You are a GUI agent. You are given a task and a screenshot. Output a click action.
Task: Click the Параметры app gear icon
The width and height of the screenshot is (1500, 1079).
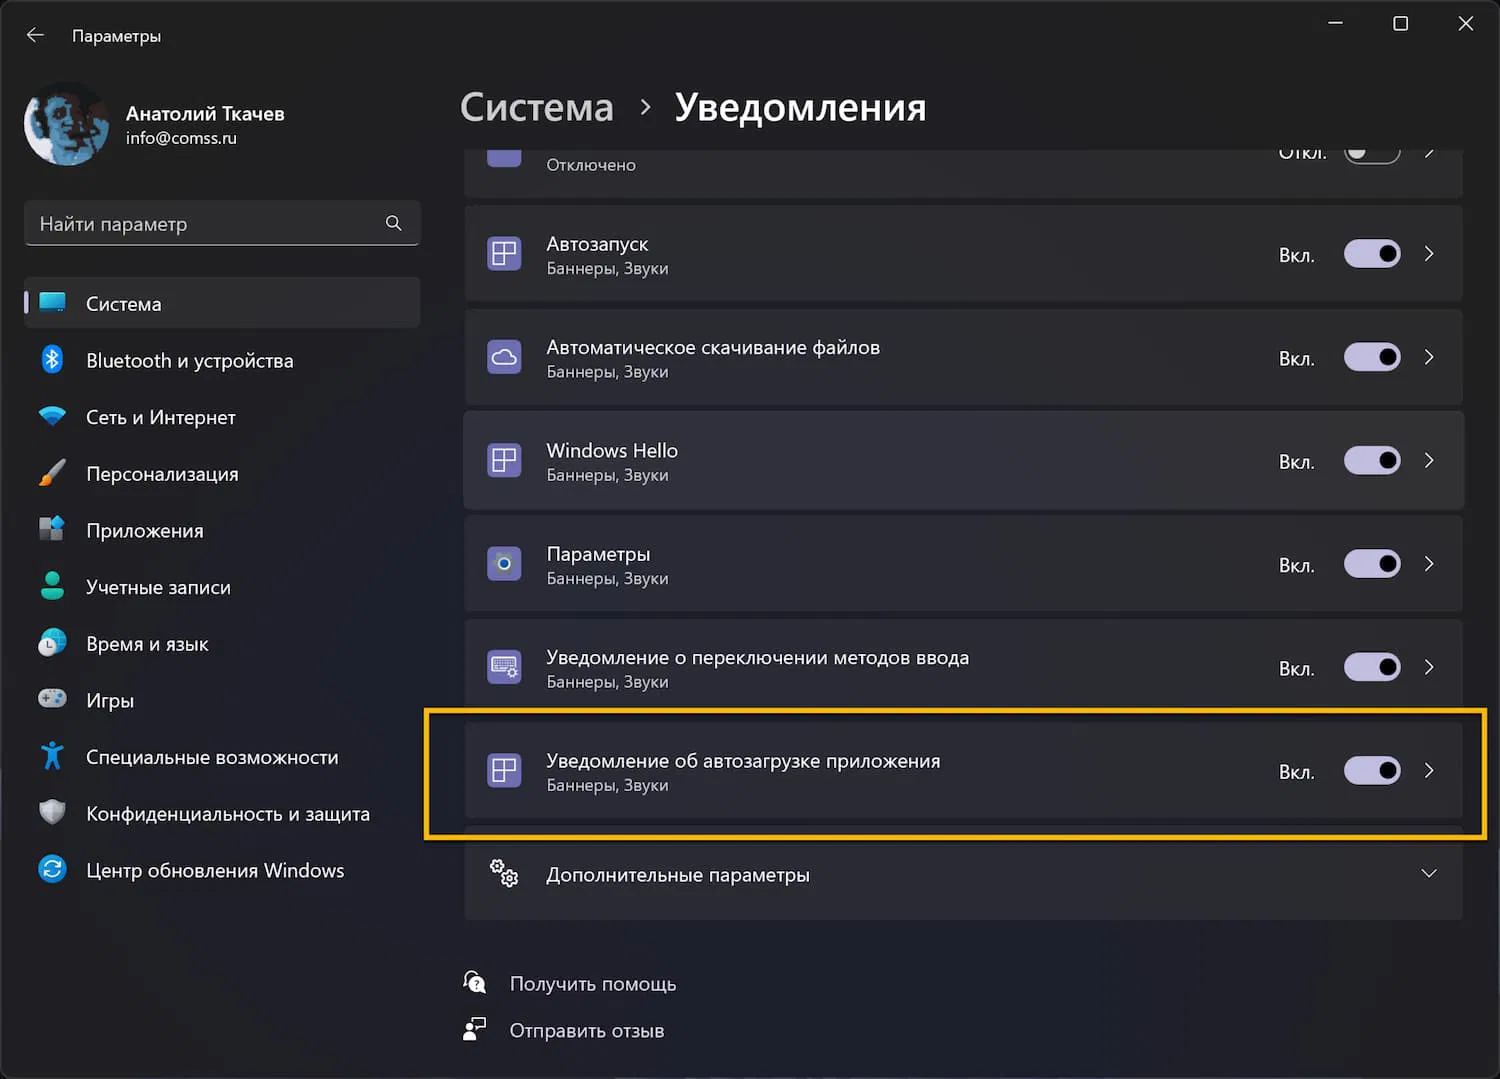click(504, 564)
